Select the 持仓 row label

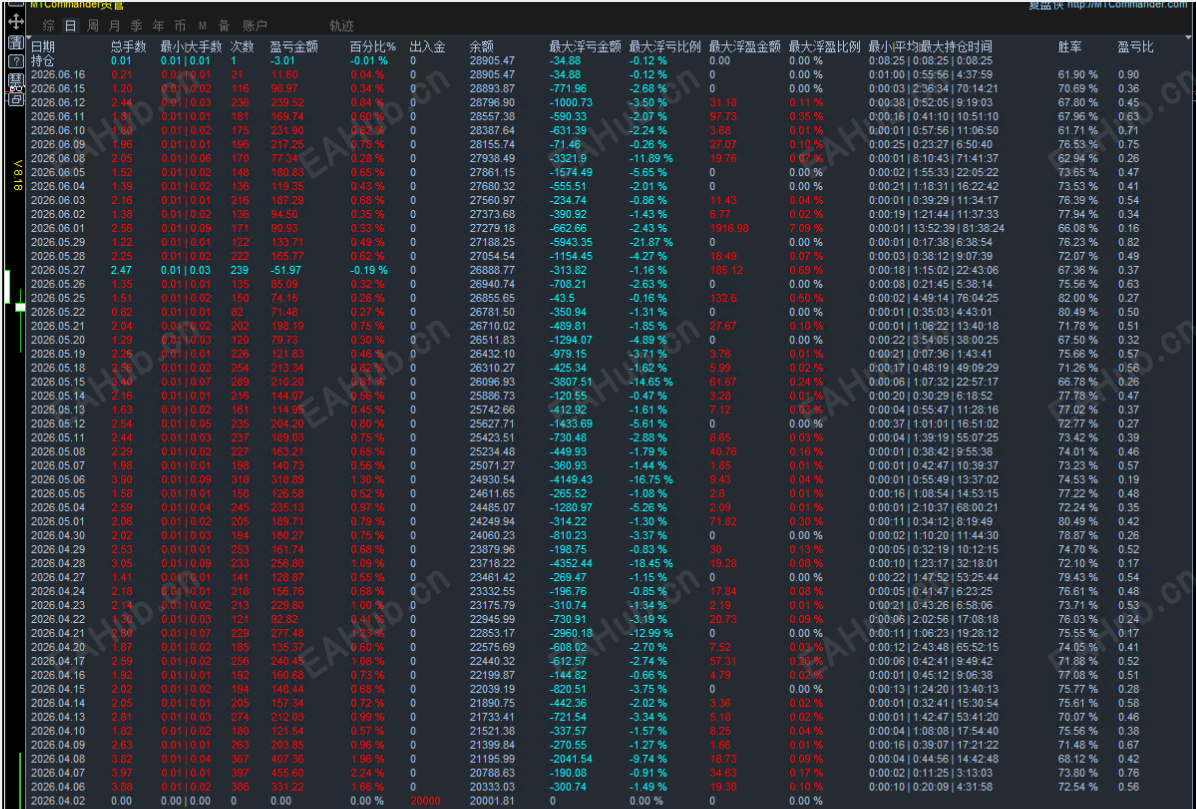tap(43, 61)
